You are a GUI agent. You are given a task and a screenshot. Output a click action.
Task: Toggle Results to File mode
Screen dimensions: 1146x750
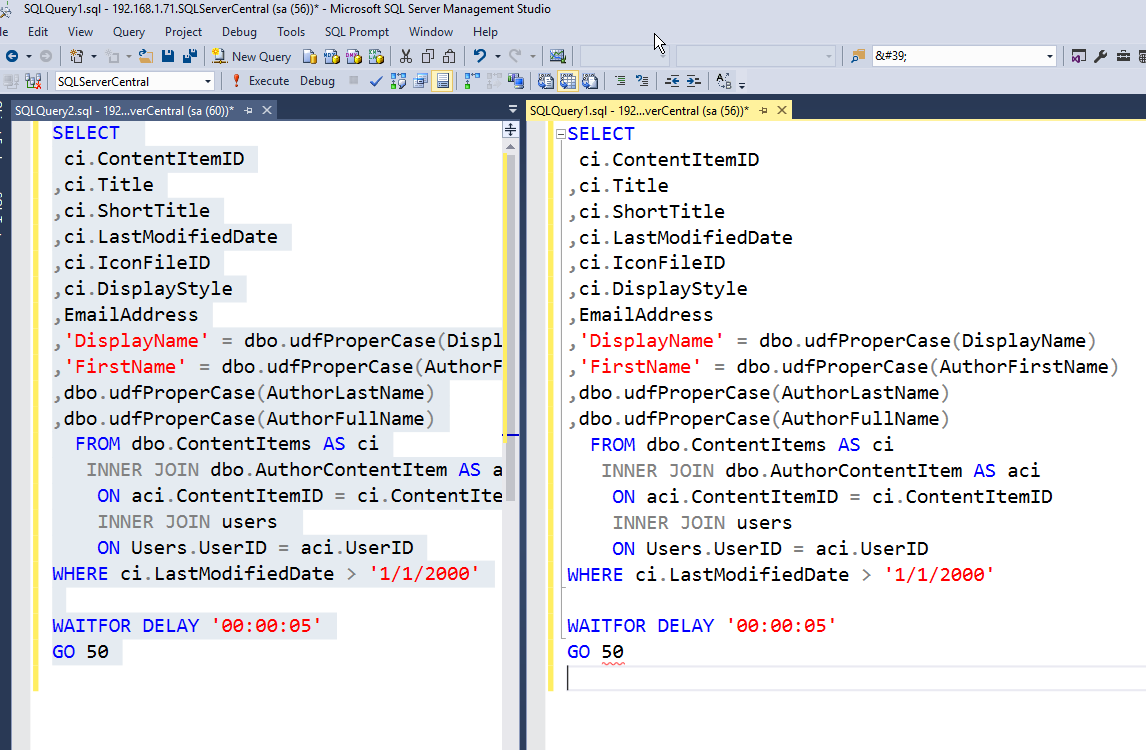(x=590, y=81)
